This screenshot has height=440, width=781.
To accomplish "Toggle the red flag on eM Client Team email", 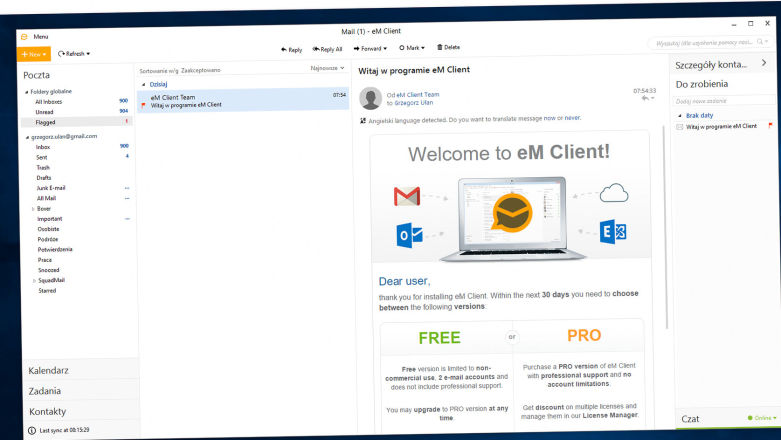I will pos(143,106).
